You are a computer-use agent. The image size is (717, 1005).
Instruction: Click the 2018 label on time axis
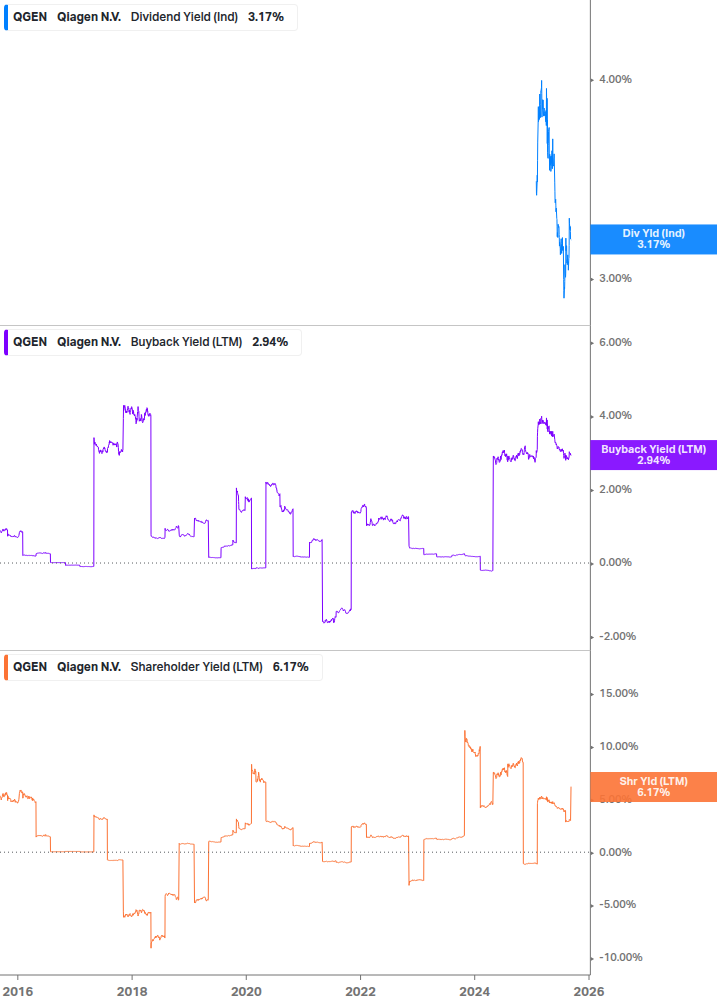click(x=132, y=992)
